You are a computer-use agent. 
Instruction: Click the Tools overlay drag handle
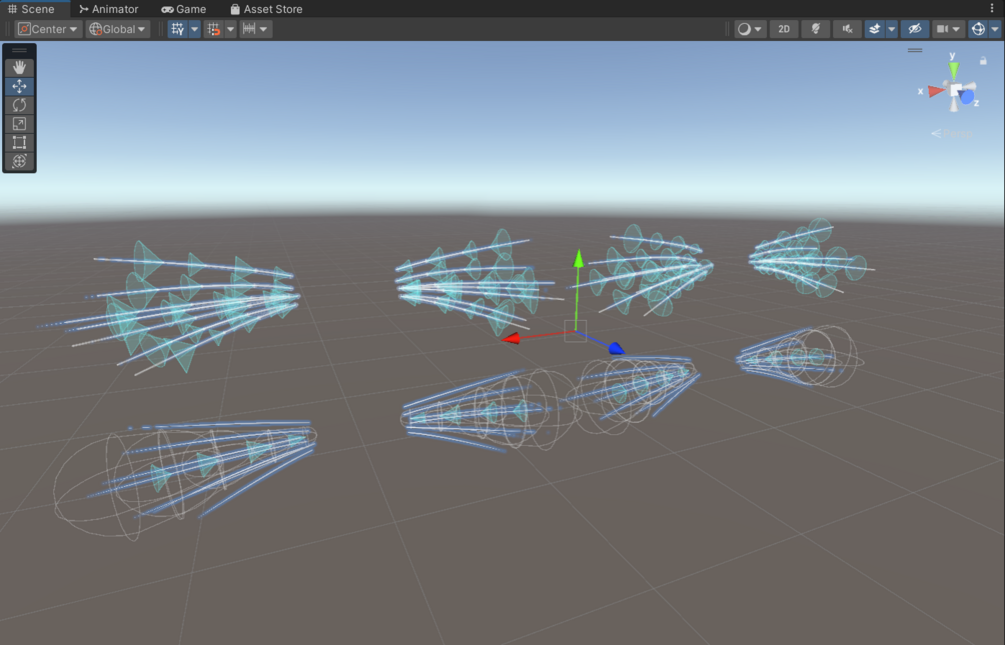click(x=19, y=50)
